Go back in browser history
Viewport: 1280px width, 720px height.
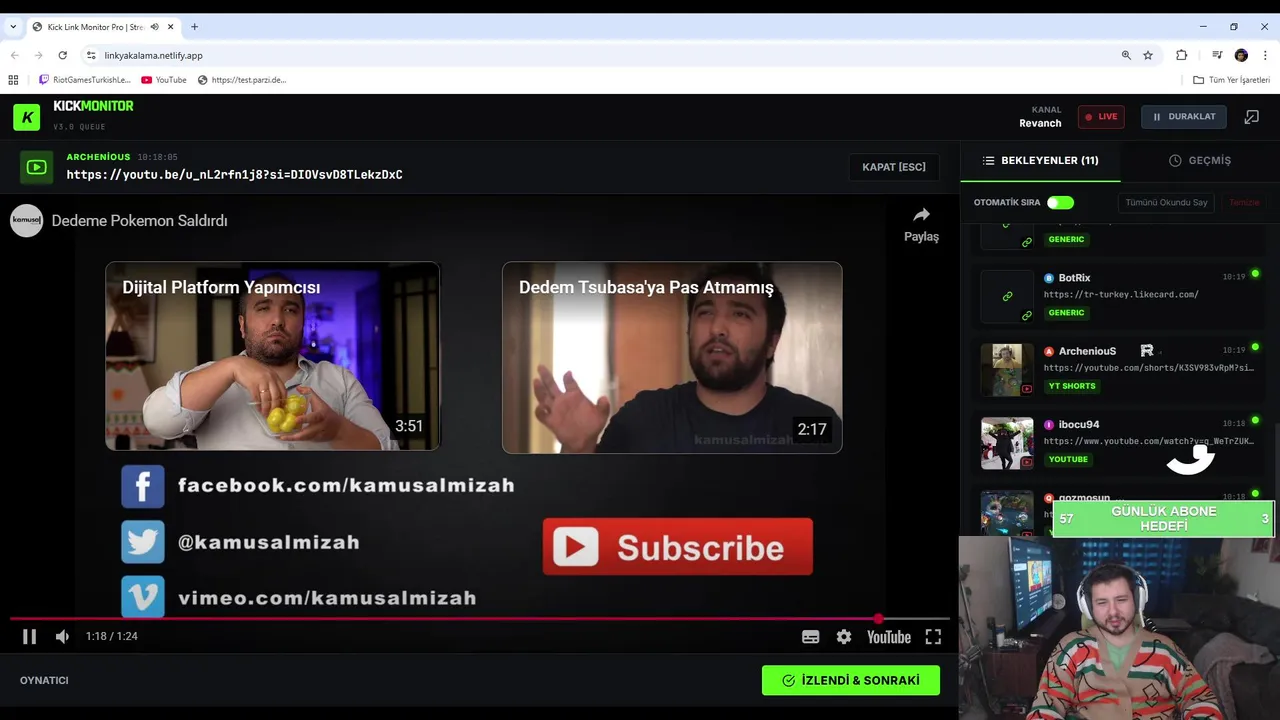[x=14, y=55]
